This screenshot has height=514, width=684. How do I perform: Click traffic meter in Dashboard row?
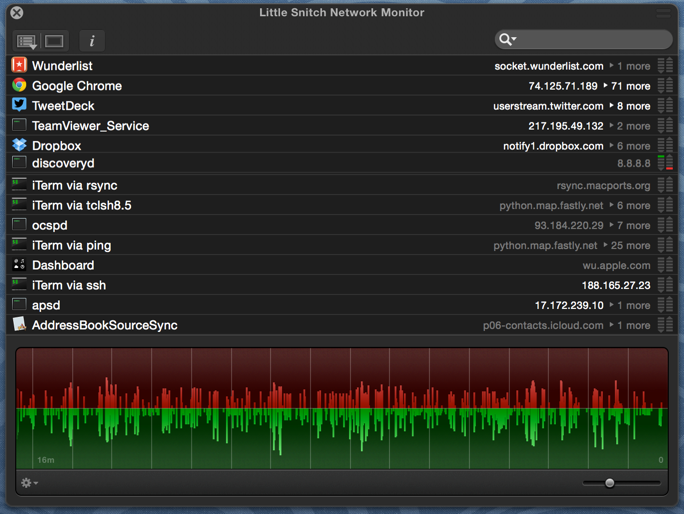tap(665, 265)
